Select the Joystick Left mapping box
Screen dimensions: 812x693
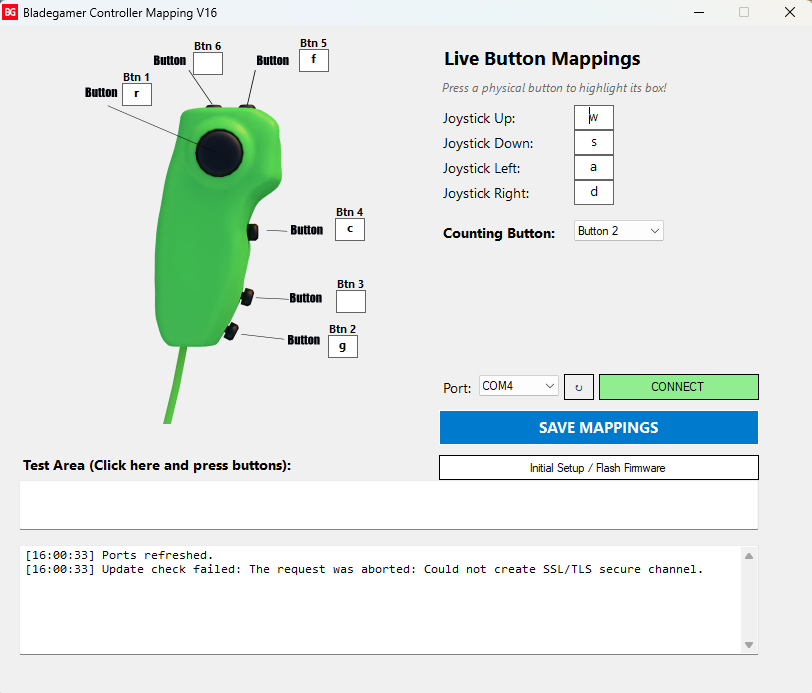point(593,167)
